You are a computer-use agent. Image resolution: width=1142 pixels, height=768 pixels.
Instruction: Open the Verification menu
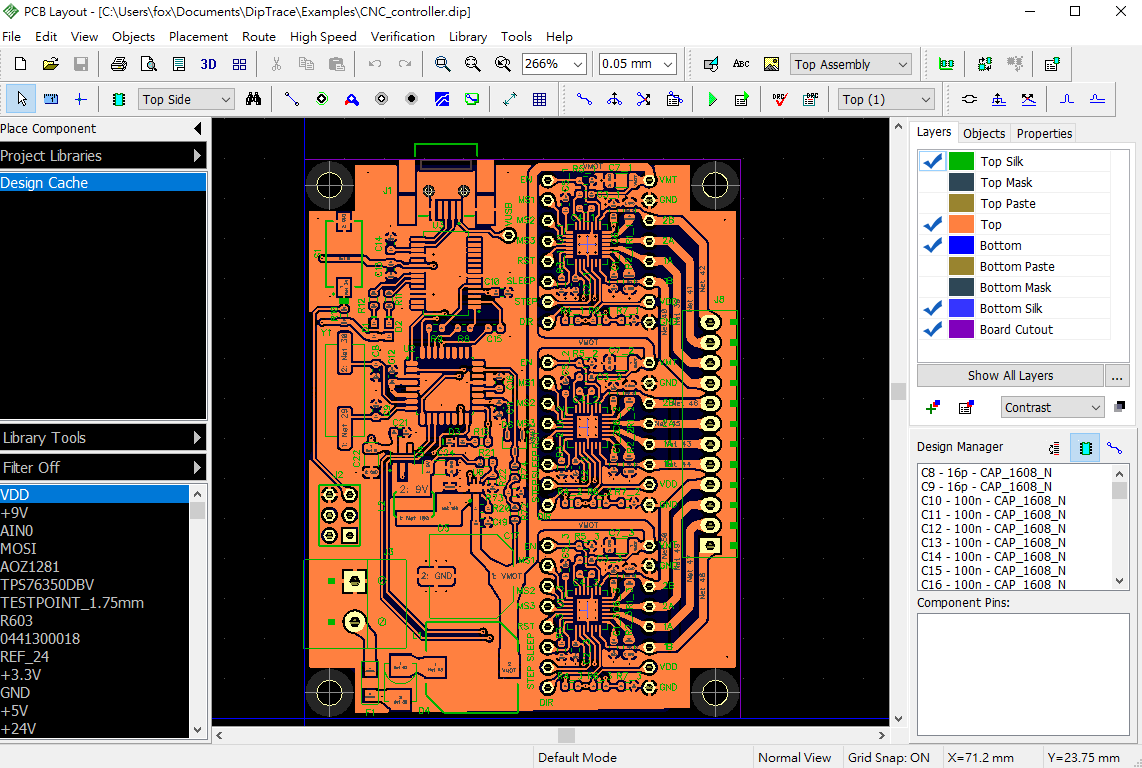(x=402, y=36)
